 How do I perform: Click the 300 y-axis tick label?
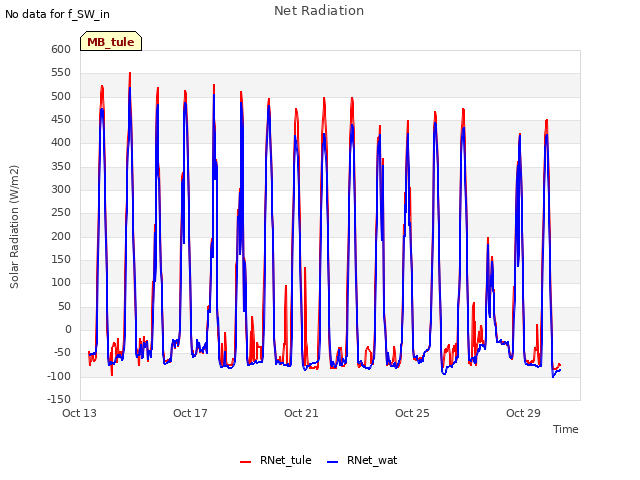point(61,189)
